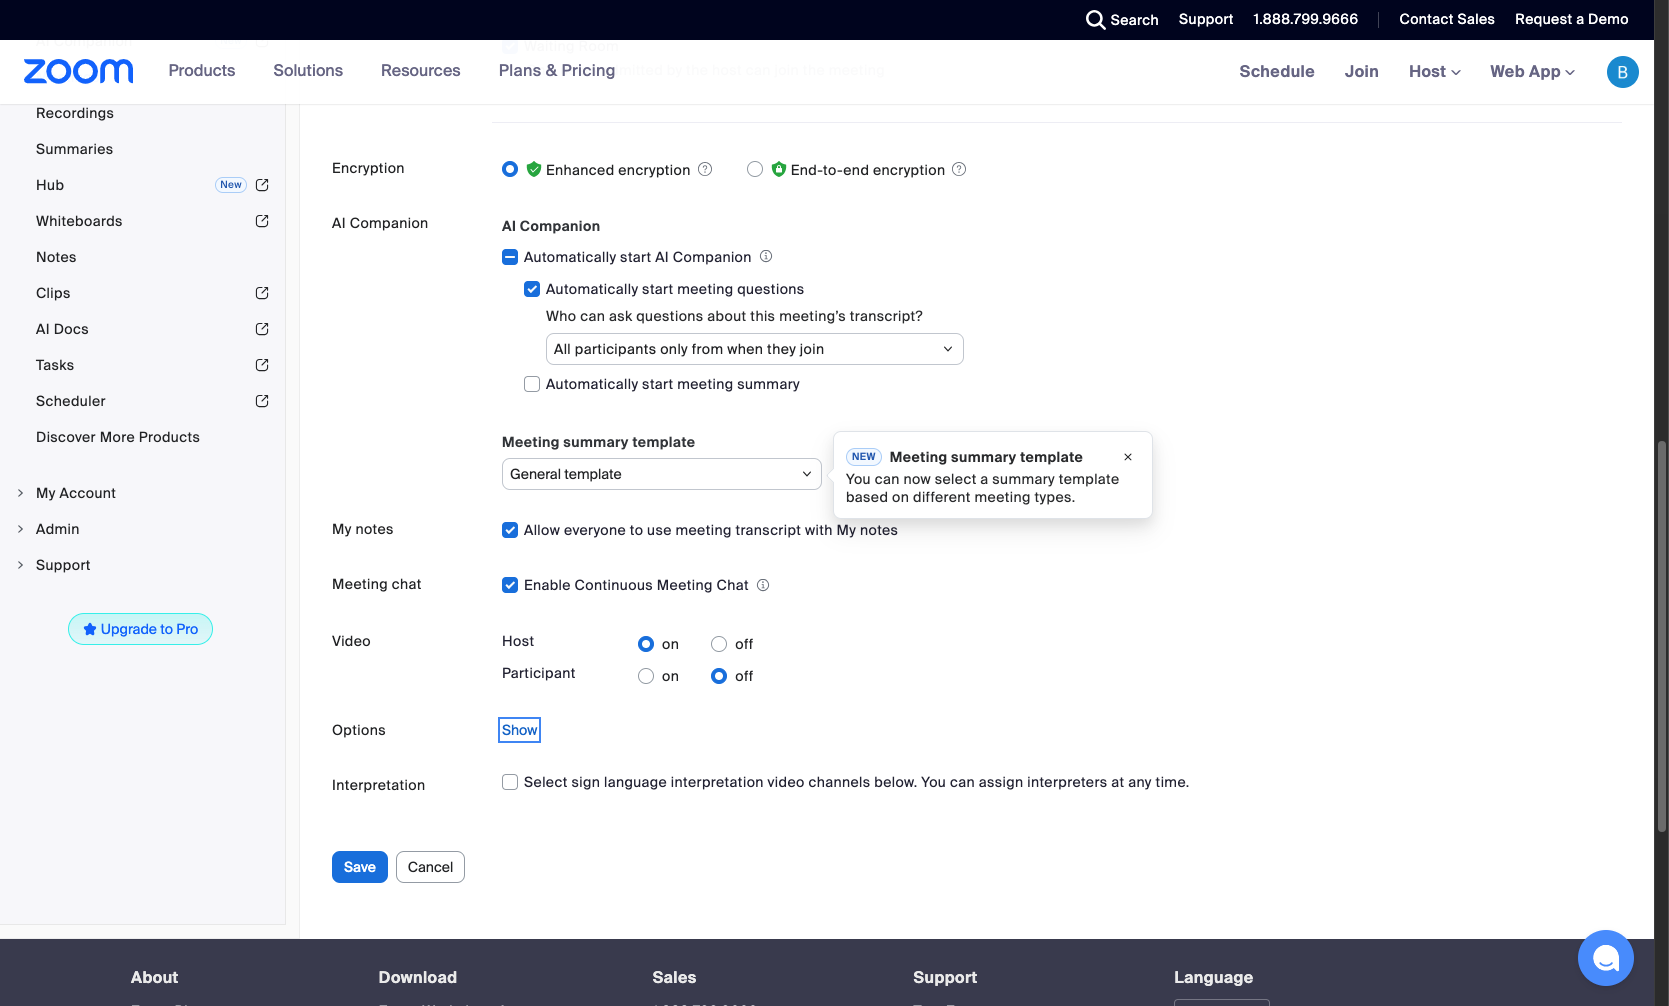1669x1006 pixels.
Task: Open the Search magnifier icon
Action: point(1095,20)
